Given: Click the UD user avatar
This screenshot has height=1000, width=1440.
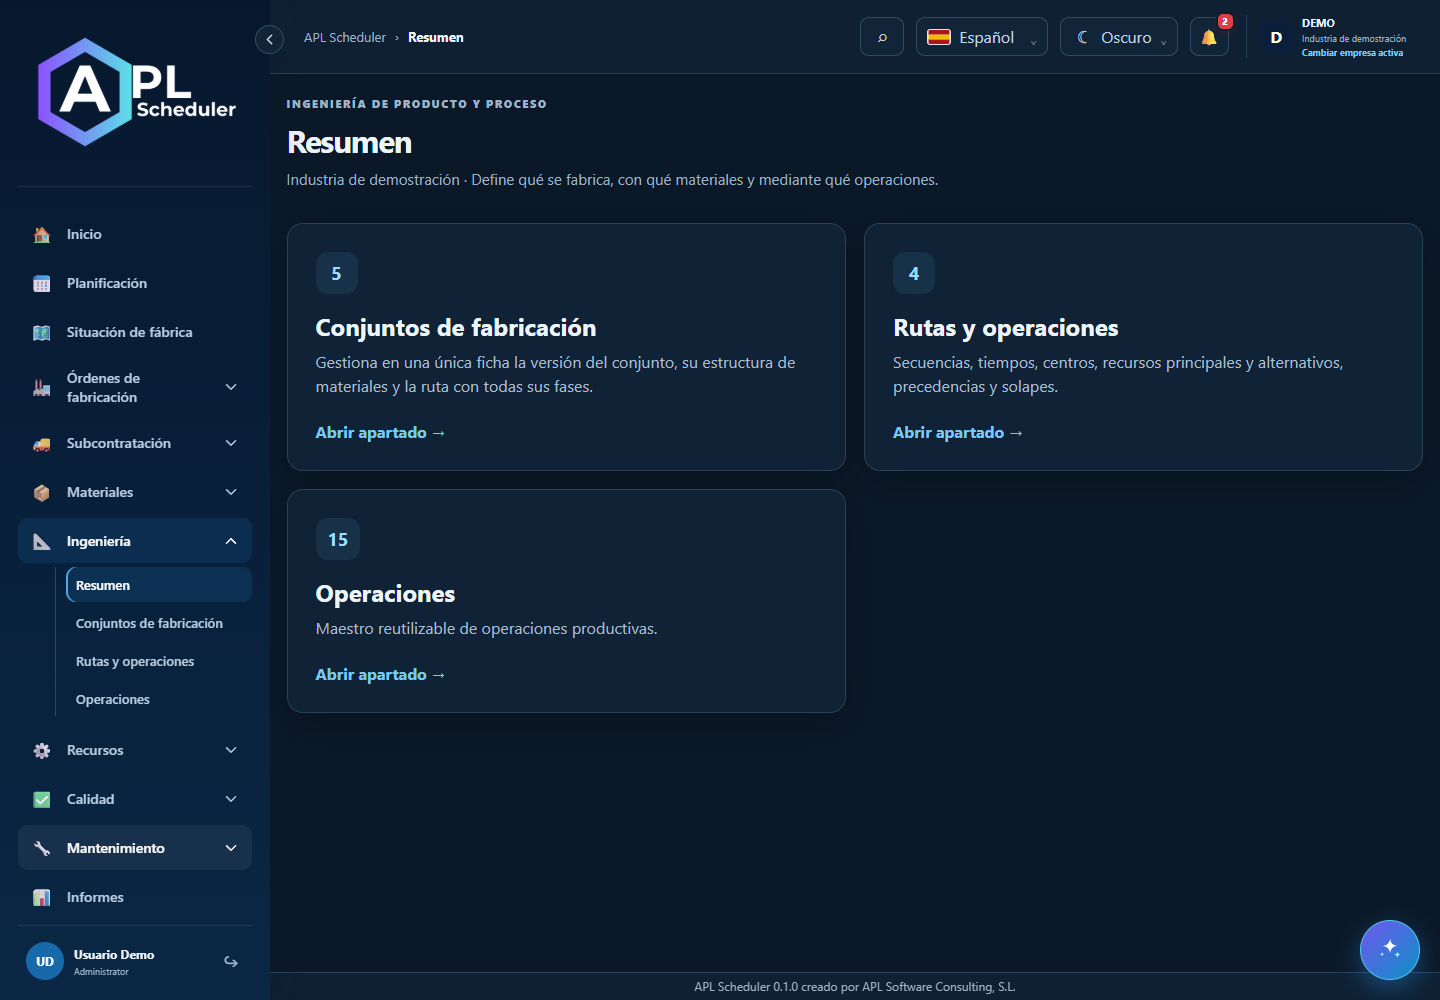Looking at the screenshot, I should [45, 962].
